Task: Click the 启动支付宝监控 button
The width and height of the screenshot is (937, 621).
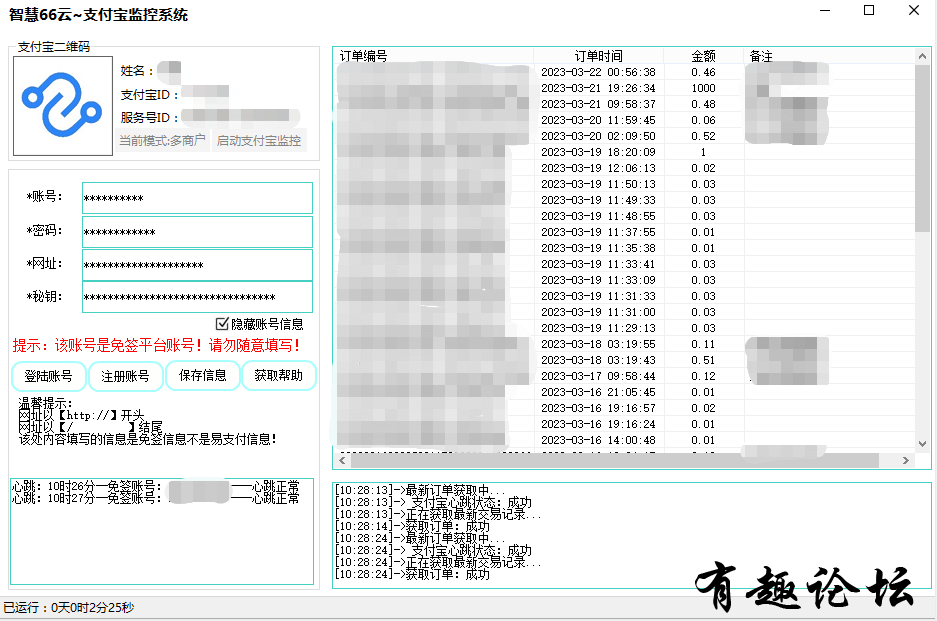Action: [x=259, y=140]
